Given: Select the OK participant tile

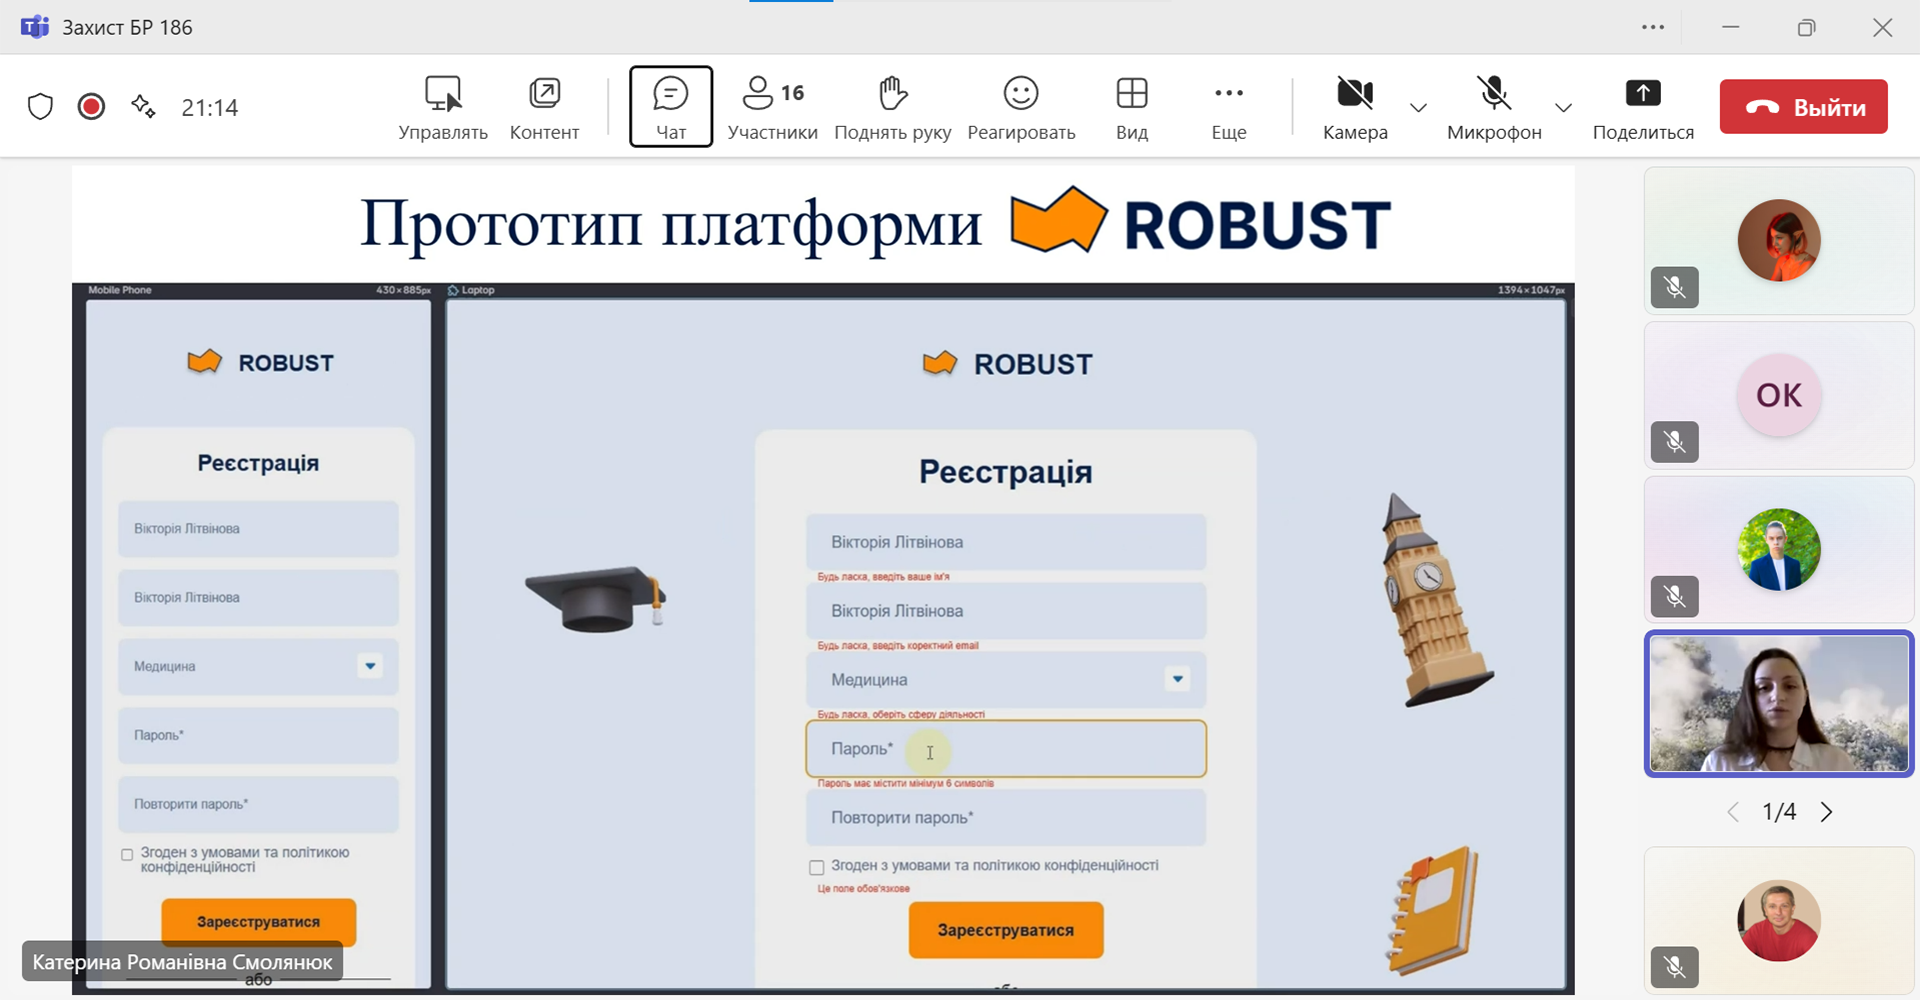Looking at the screenshot, I should [1779, 396].
